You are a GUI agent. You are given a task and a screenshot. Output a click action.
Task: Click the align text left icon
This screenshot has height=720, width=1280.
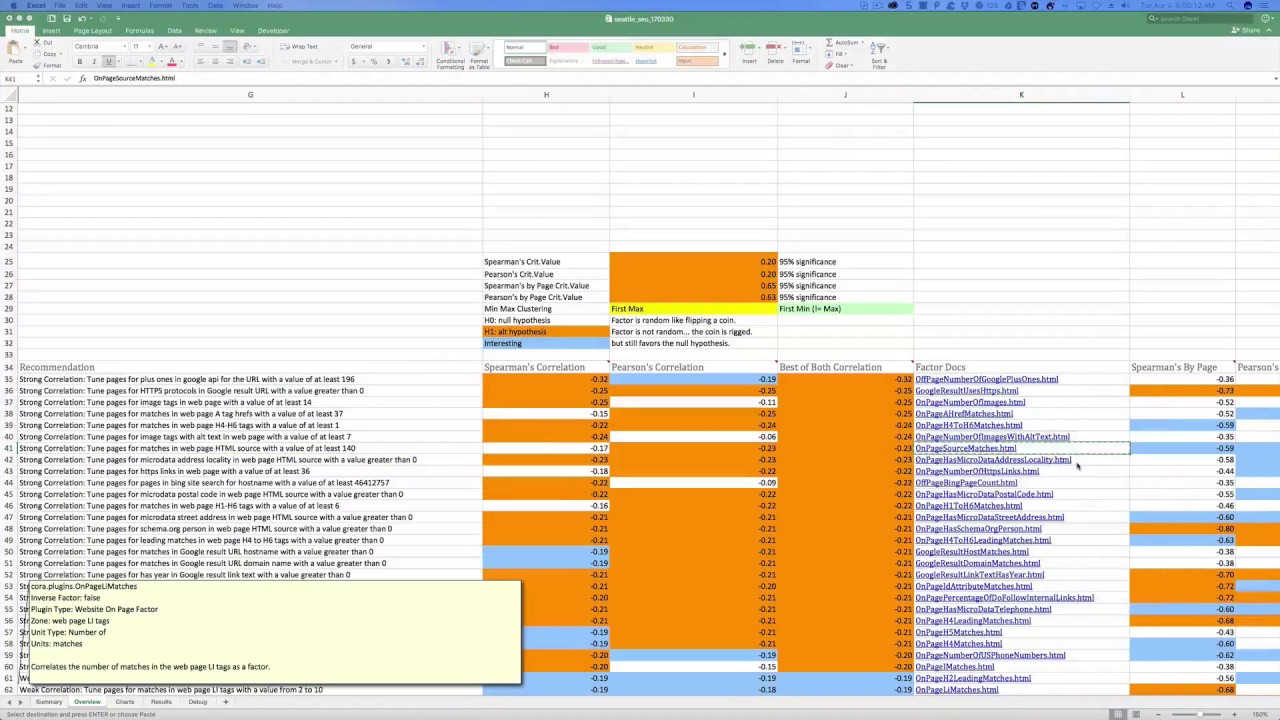coord(200,62)
